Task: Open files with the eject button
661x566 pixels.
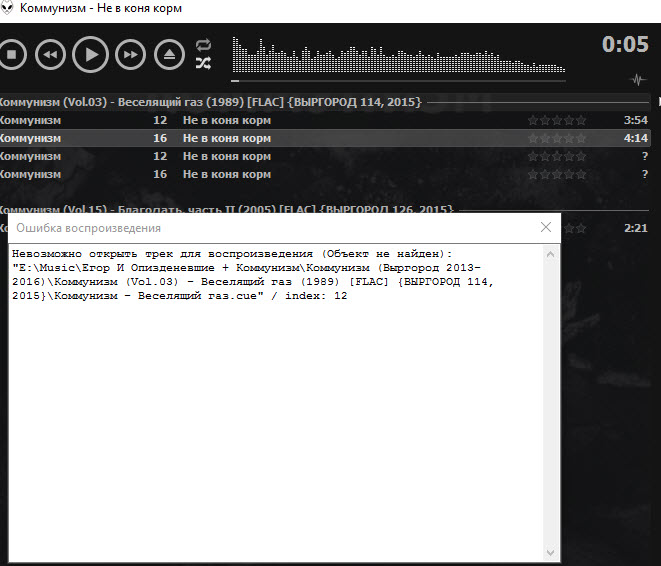Action: (x=169, y=55)
